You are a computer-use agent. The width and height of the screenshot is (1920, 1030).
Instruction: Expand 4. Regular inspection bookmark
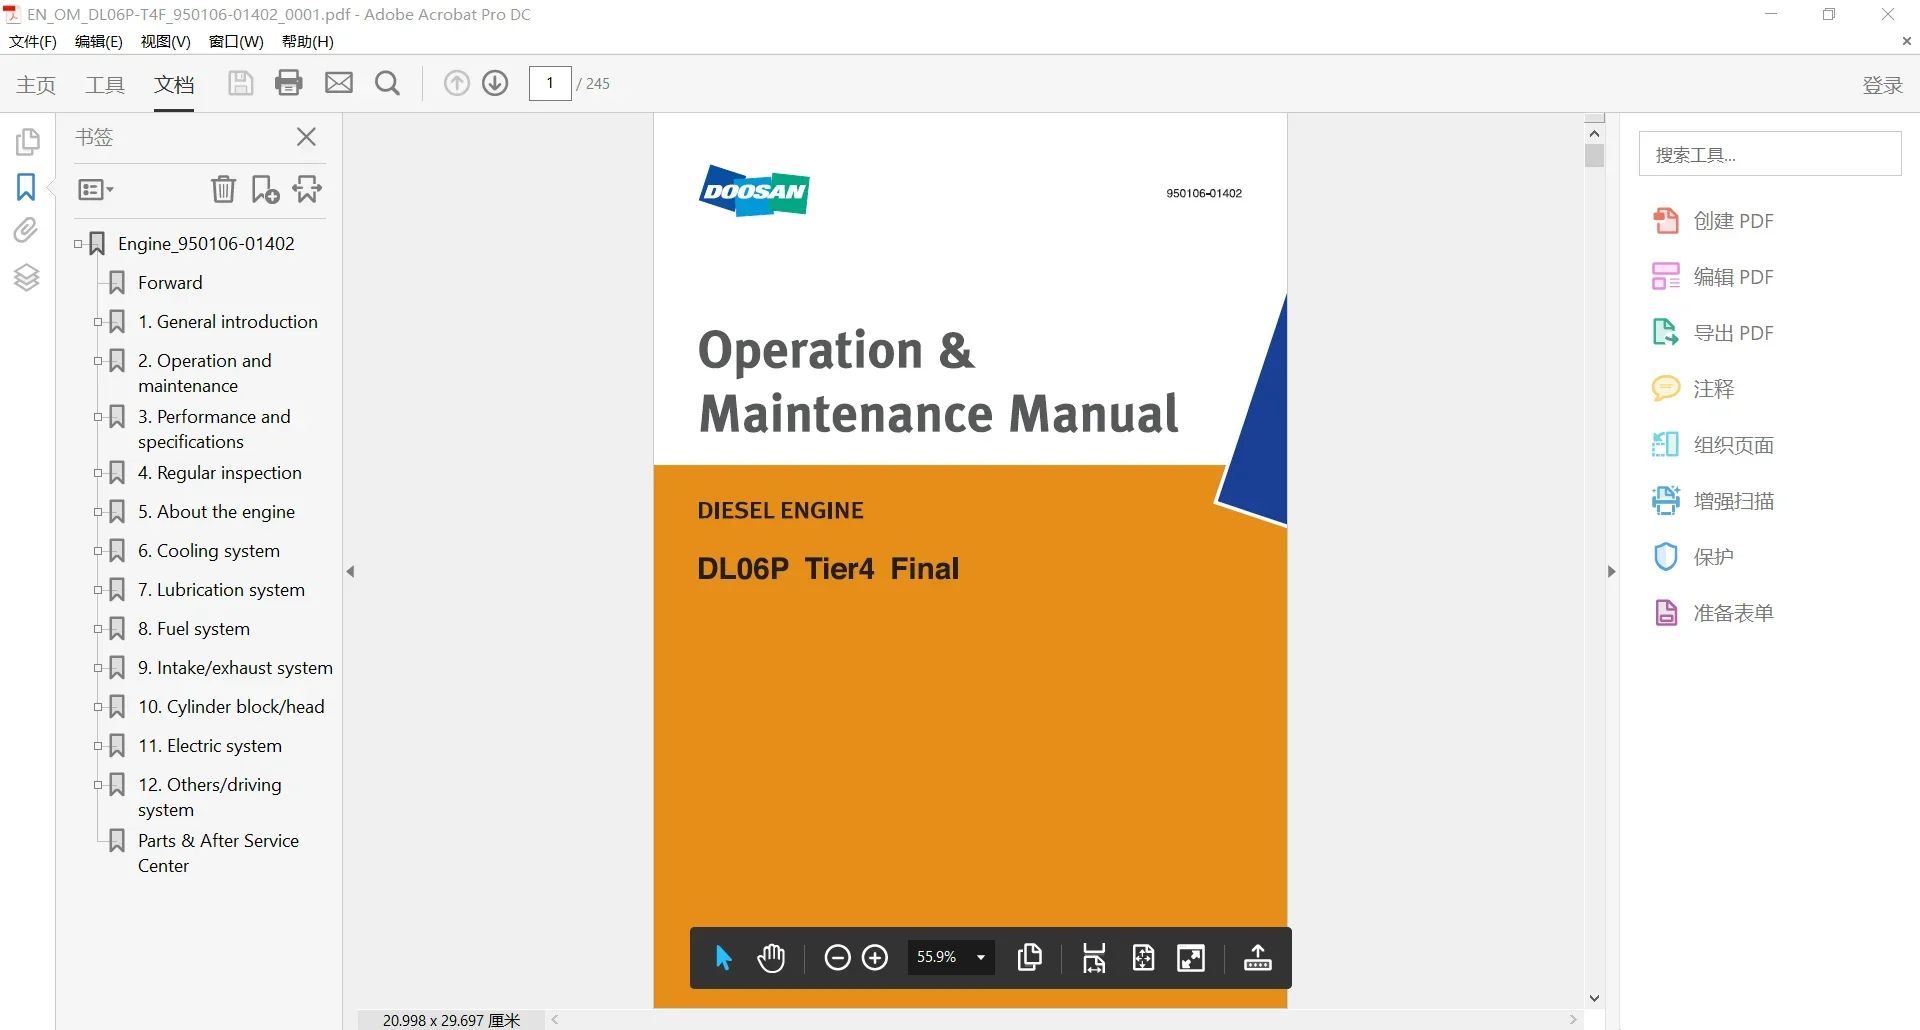tap(98, 473)
